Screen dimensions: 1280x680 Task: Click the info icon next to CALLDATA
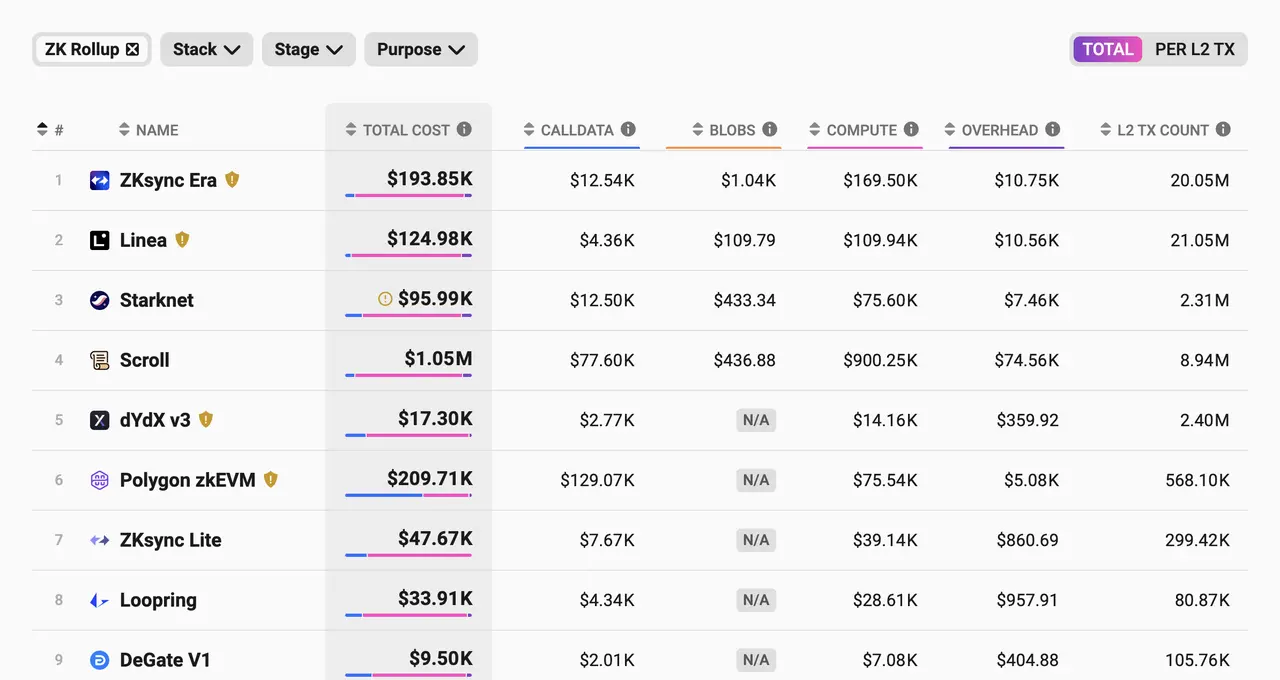628,129
